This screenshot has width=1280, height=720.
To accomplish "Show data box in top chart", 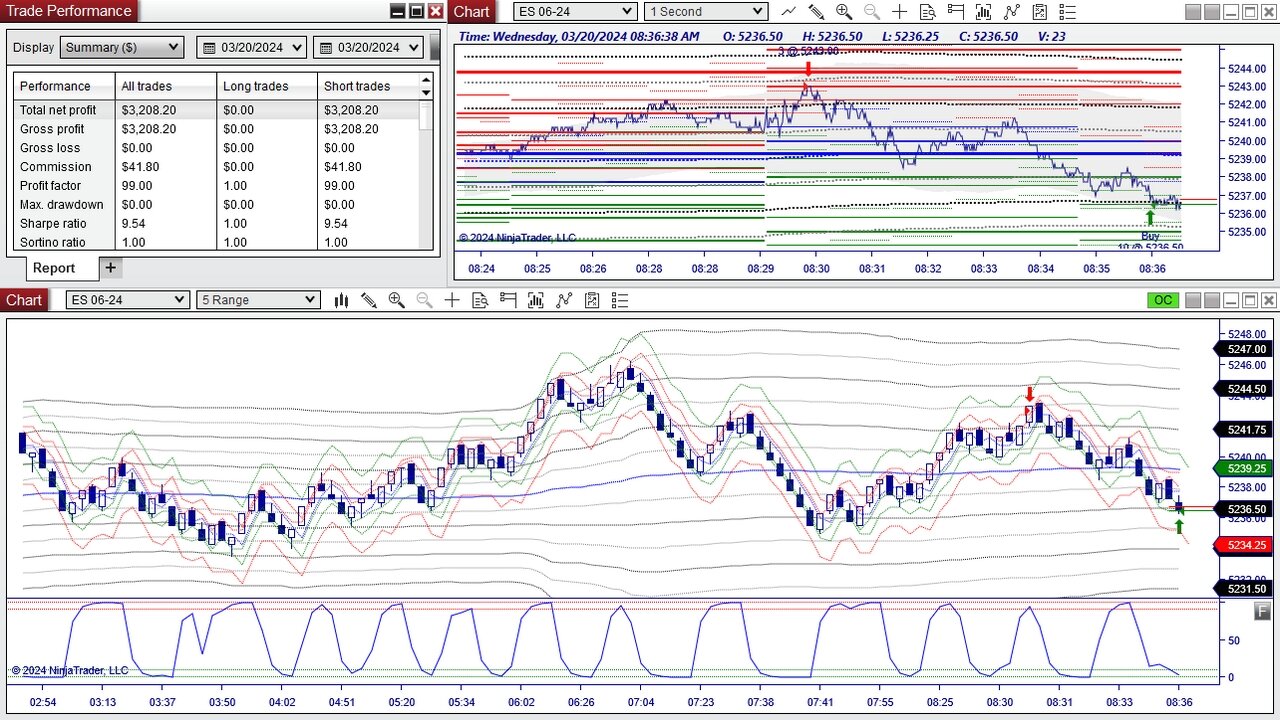I will 927,12.
